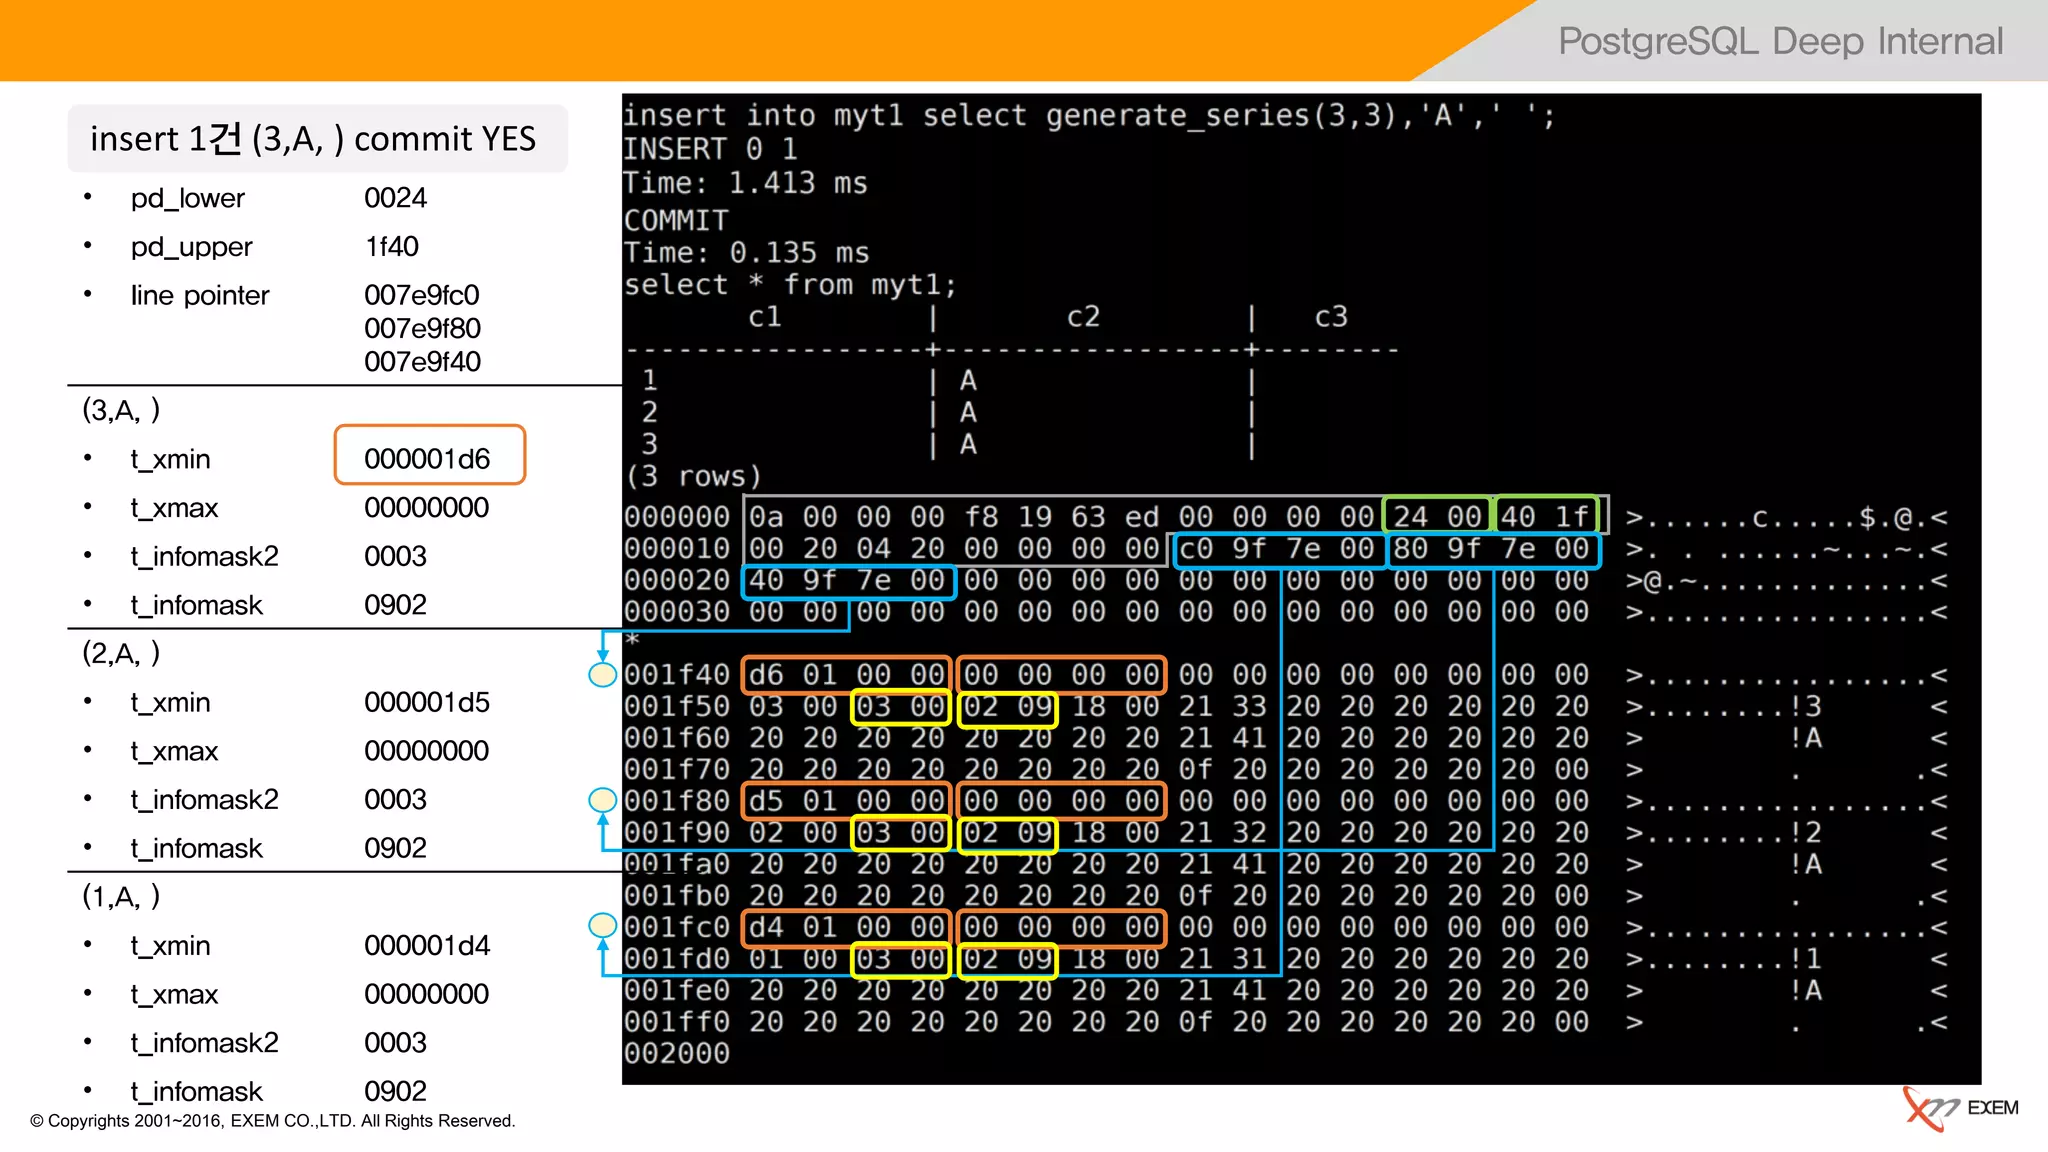
Task: Select the 'select * from myt1;' query
Action: coord(790,285)
